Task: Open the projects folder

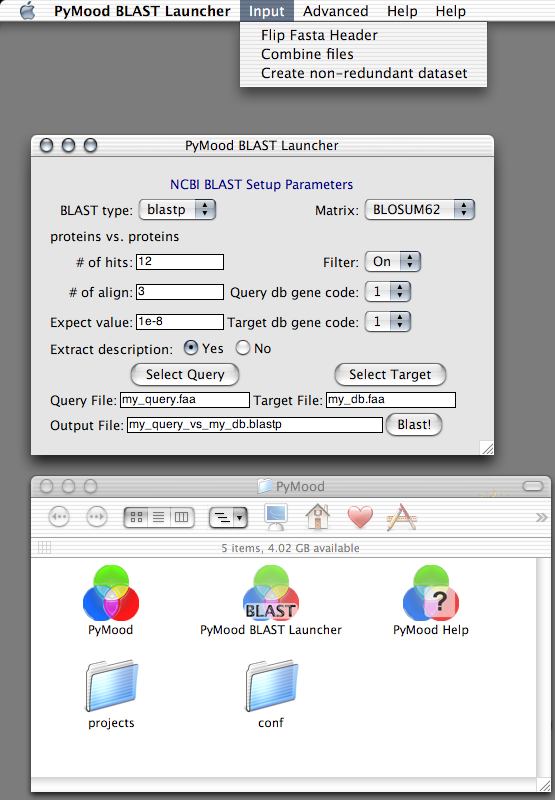Action: point(111,686)
